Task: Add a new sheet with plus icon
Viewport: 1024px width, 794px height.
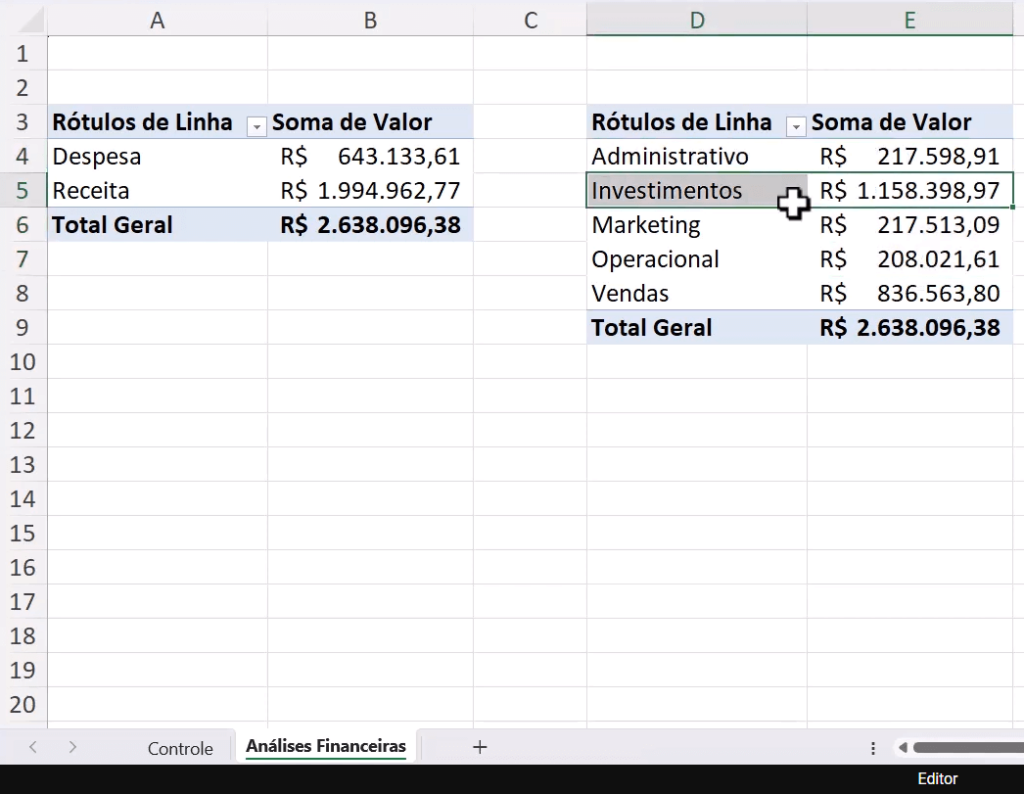Action: point(480,747)
